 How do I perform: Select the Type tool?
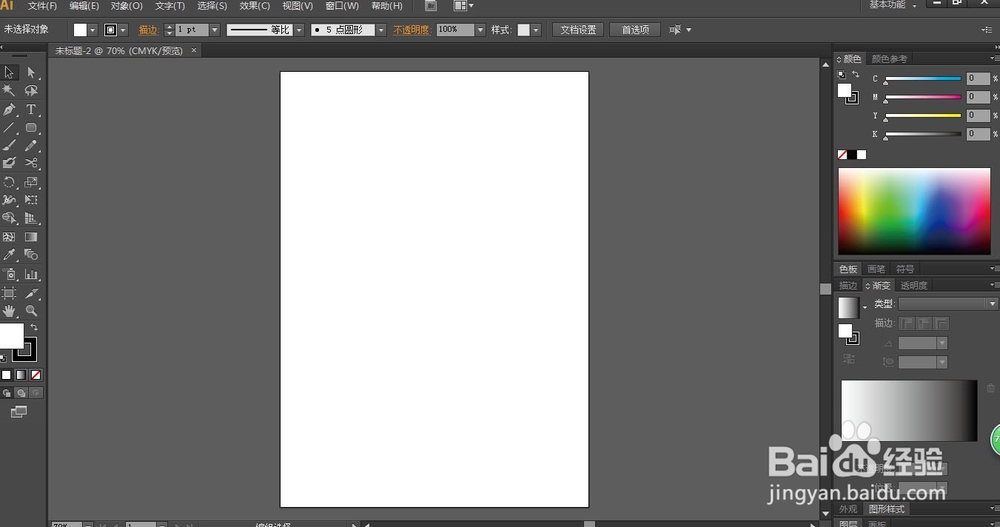(x=31, y=110)
